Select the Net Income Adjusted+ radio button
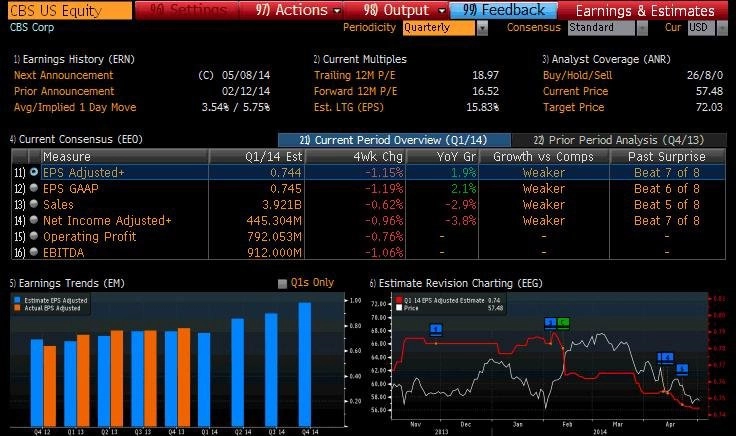Screen dimensions: 736x436 [x=34, y=220]
